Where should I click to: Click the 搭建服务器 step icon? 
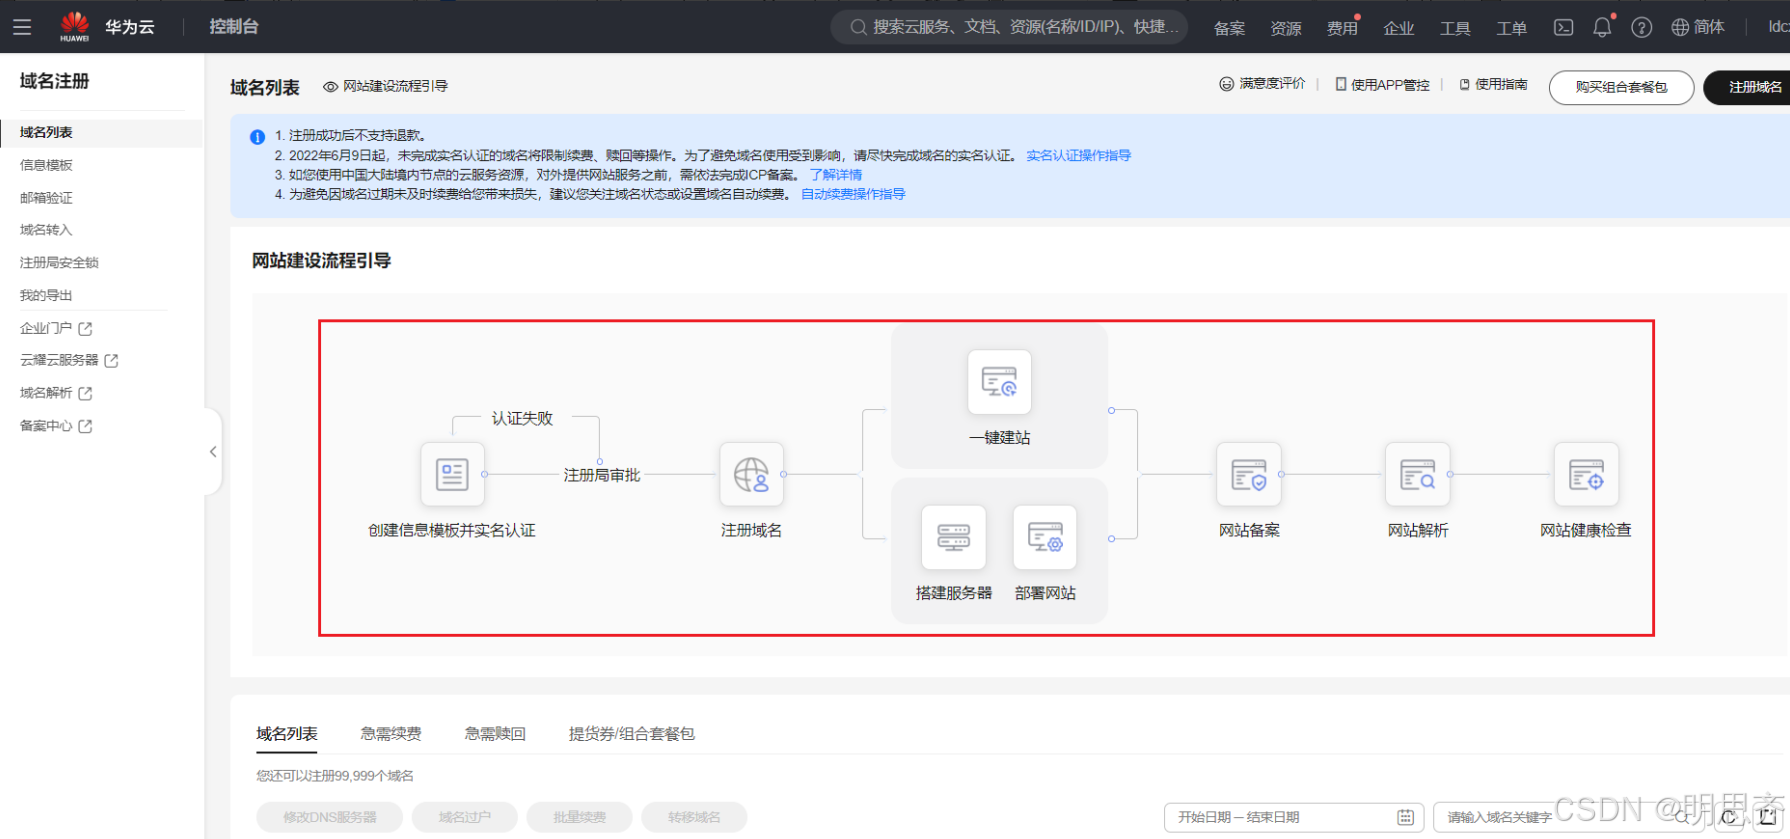(953, 537)
